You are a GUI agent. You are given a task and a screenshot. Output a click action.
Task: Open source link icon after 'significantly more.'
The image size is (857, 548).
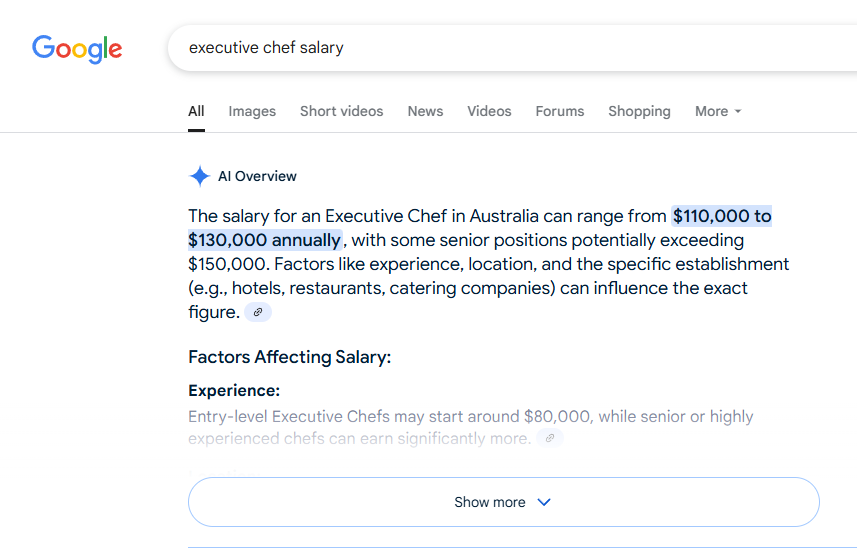(x=549, y=439)
